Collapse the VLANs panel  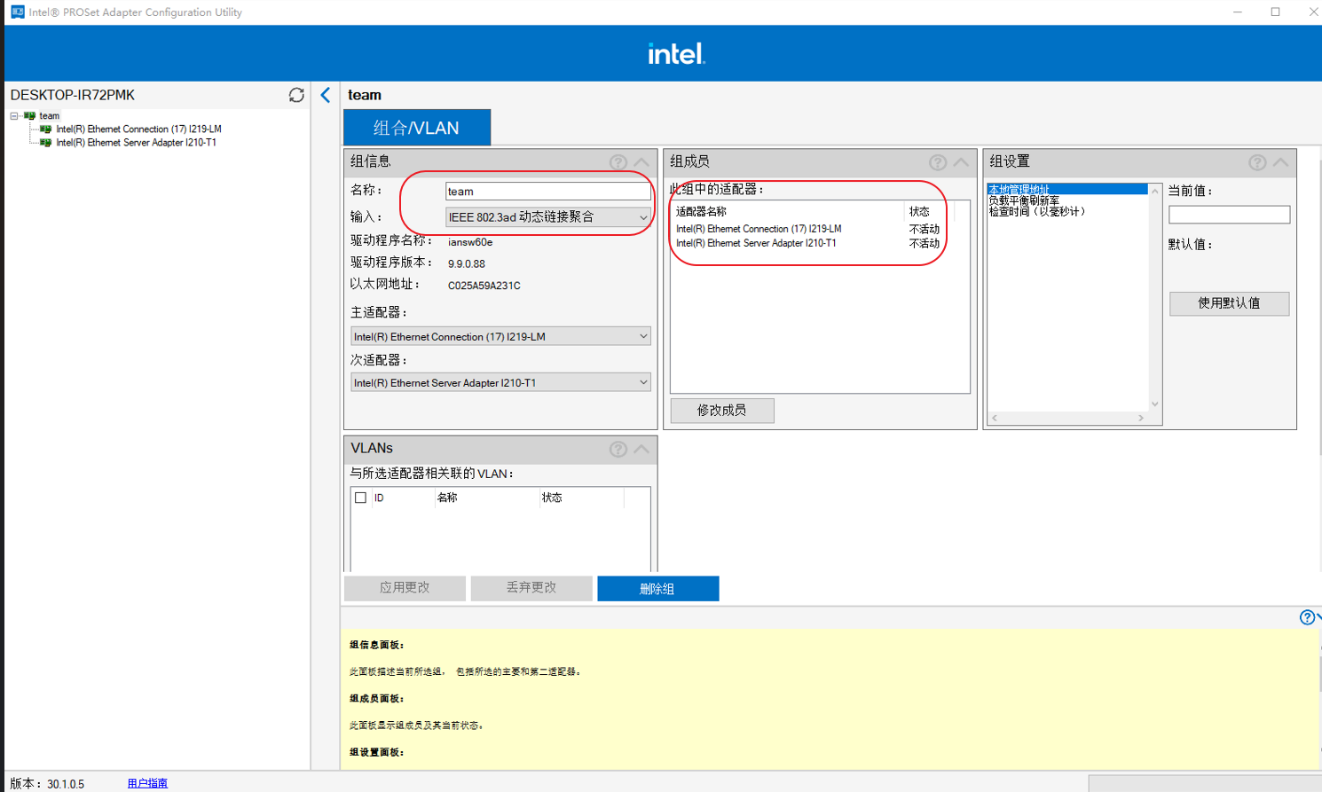(641, 449)
